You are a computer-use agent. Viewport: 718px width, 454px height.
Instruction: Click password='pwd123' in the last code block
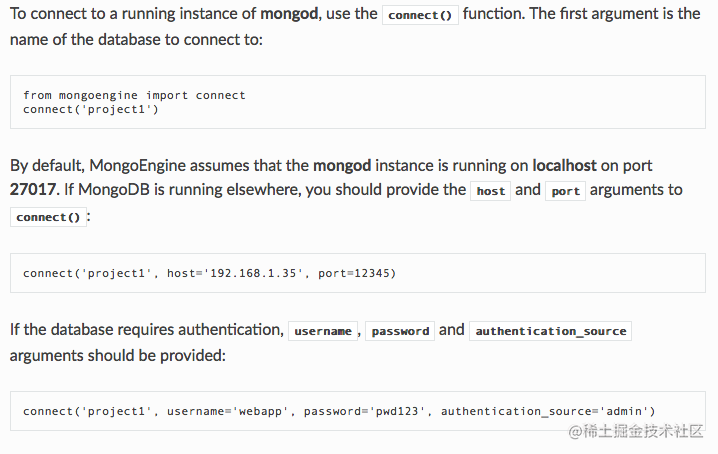[x=364, y=410]
